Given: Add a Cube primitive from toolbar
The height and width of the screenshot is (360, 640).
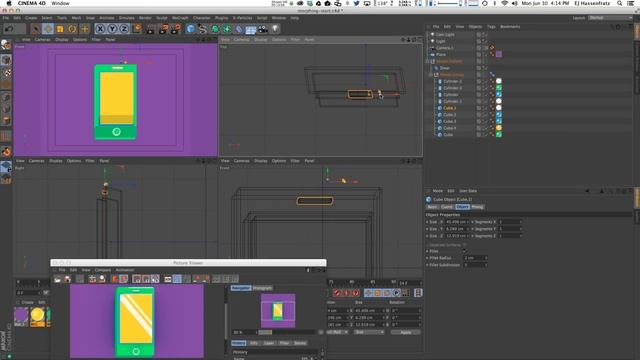Looking at the screenshot, I should [x=191, y=29].
